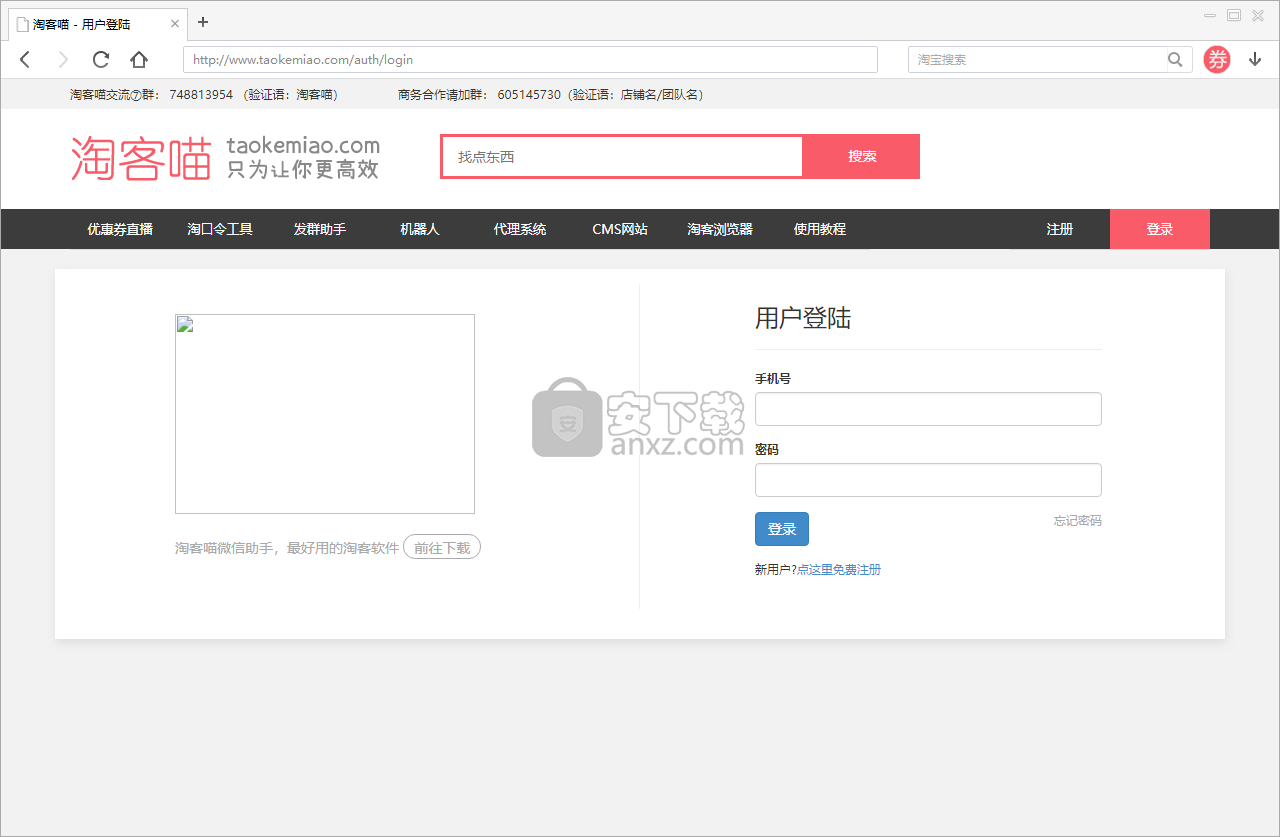
Task: Open downloads with the down arrow icon
Action: 1255,60
